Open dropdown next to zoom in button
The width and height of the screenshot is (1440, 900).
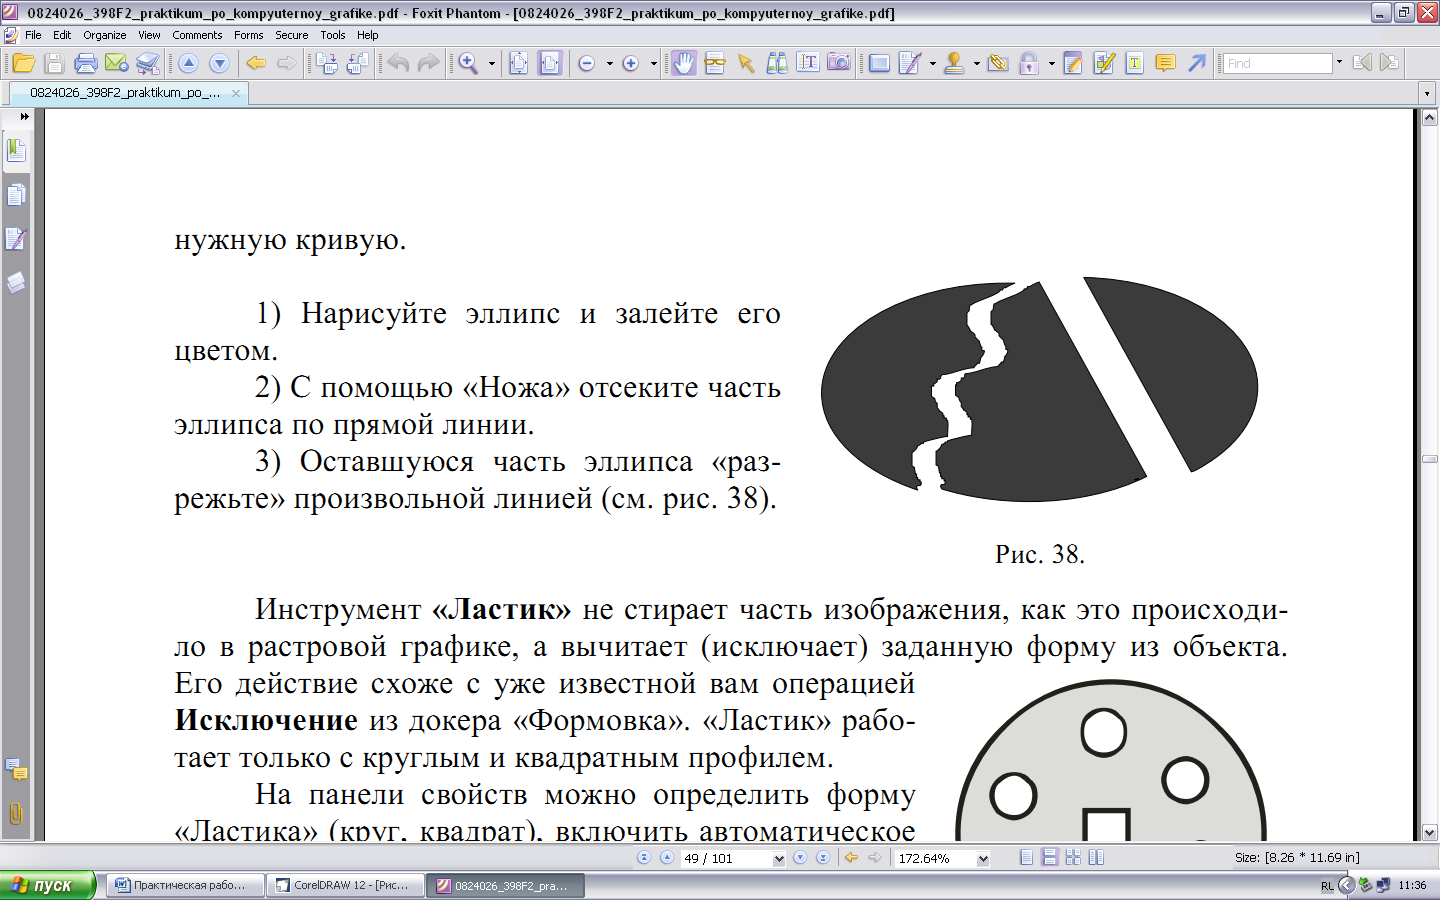pyautogui.click(x=654, y=63)
